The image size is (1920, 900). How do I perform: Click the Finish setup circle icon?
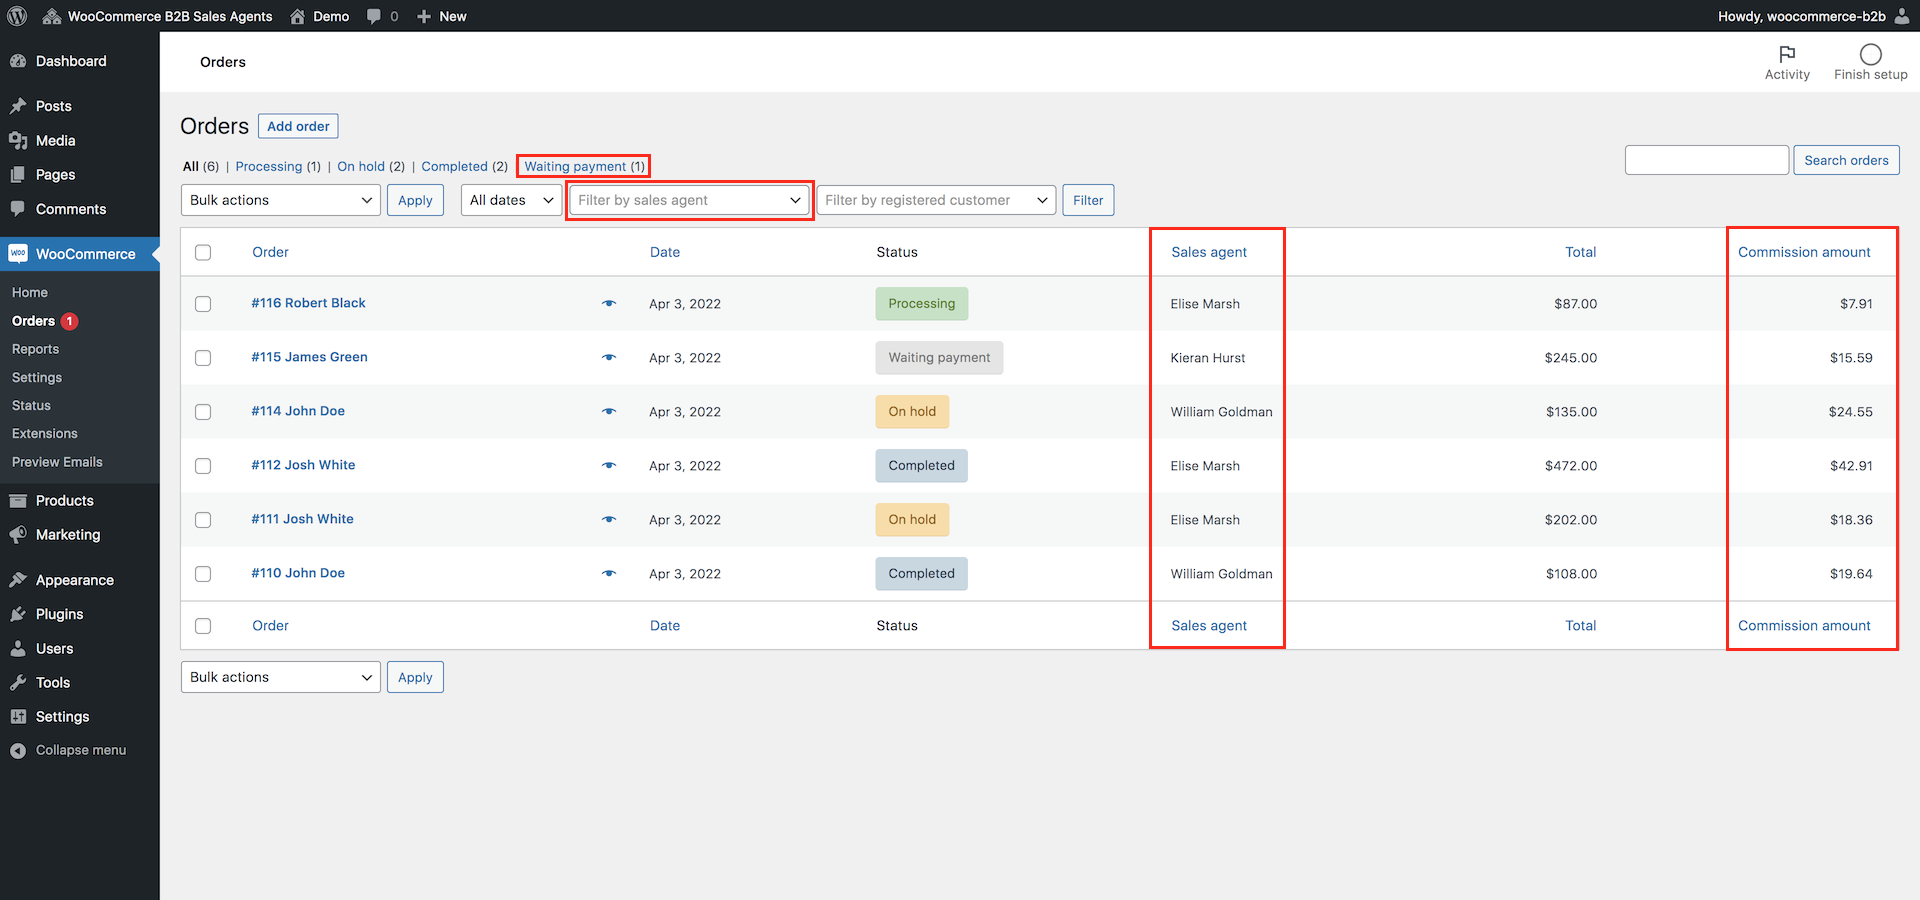[1870, 54]
